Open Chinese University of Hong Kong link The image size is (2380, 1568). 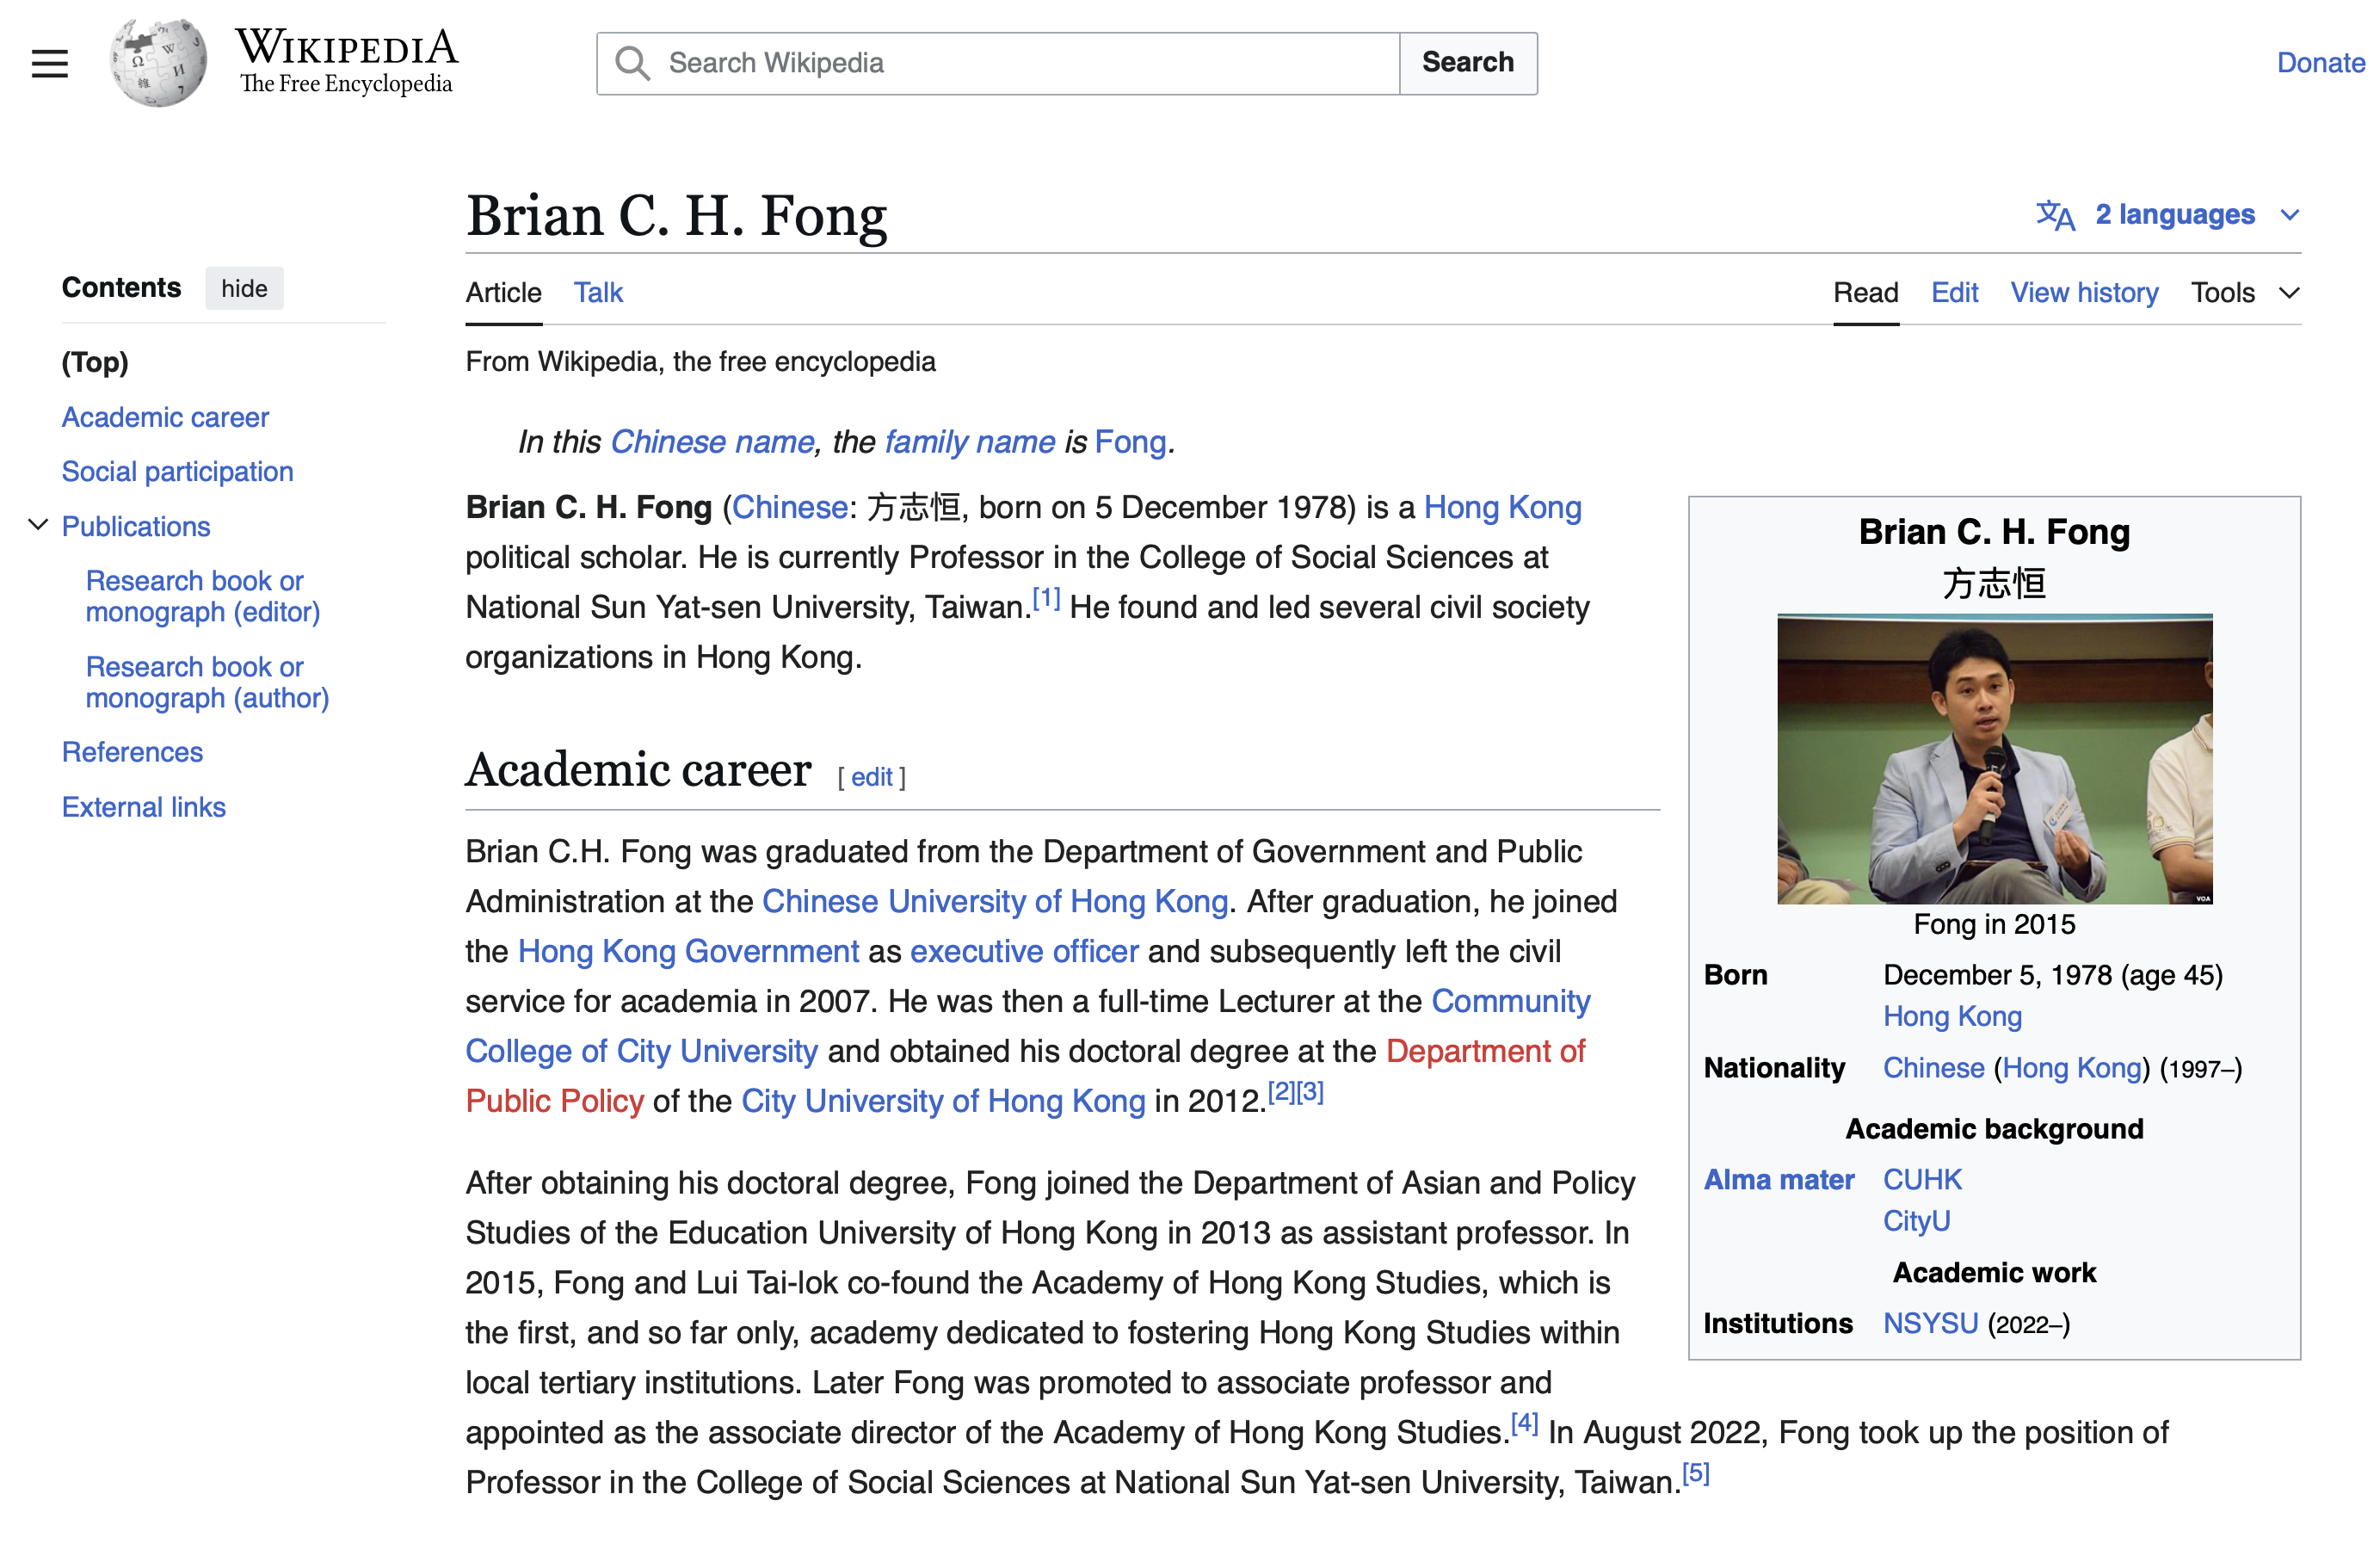994,902
